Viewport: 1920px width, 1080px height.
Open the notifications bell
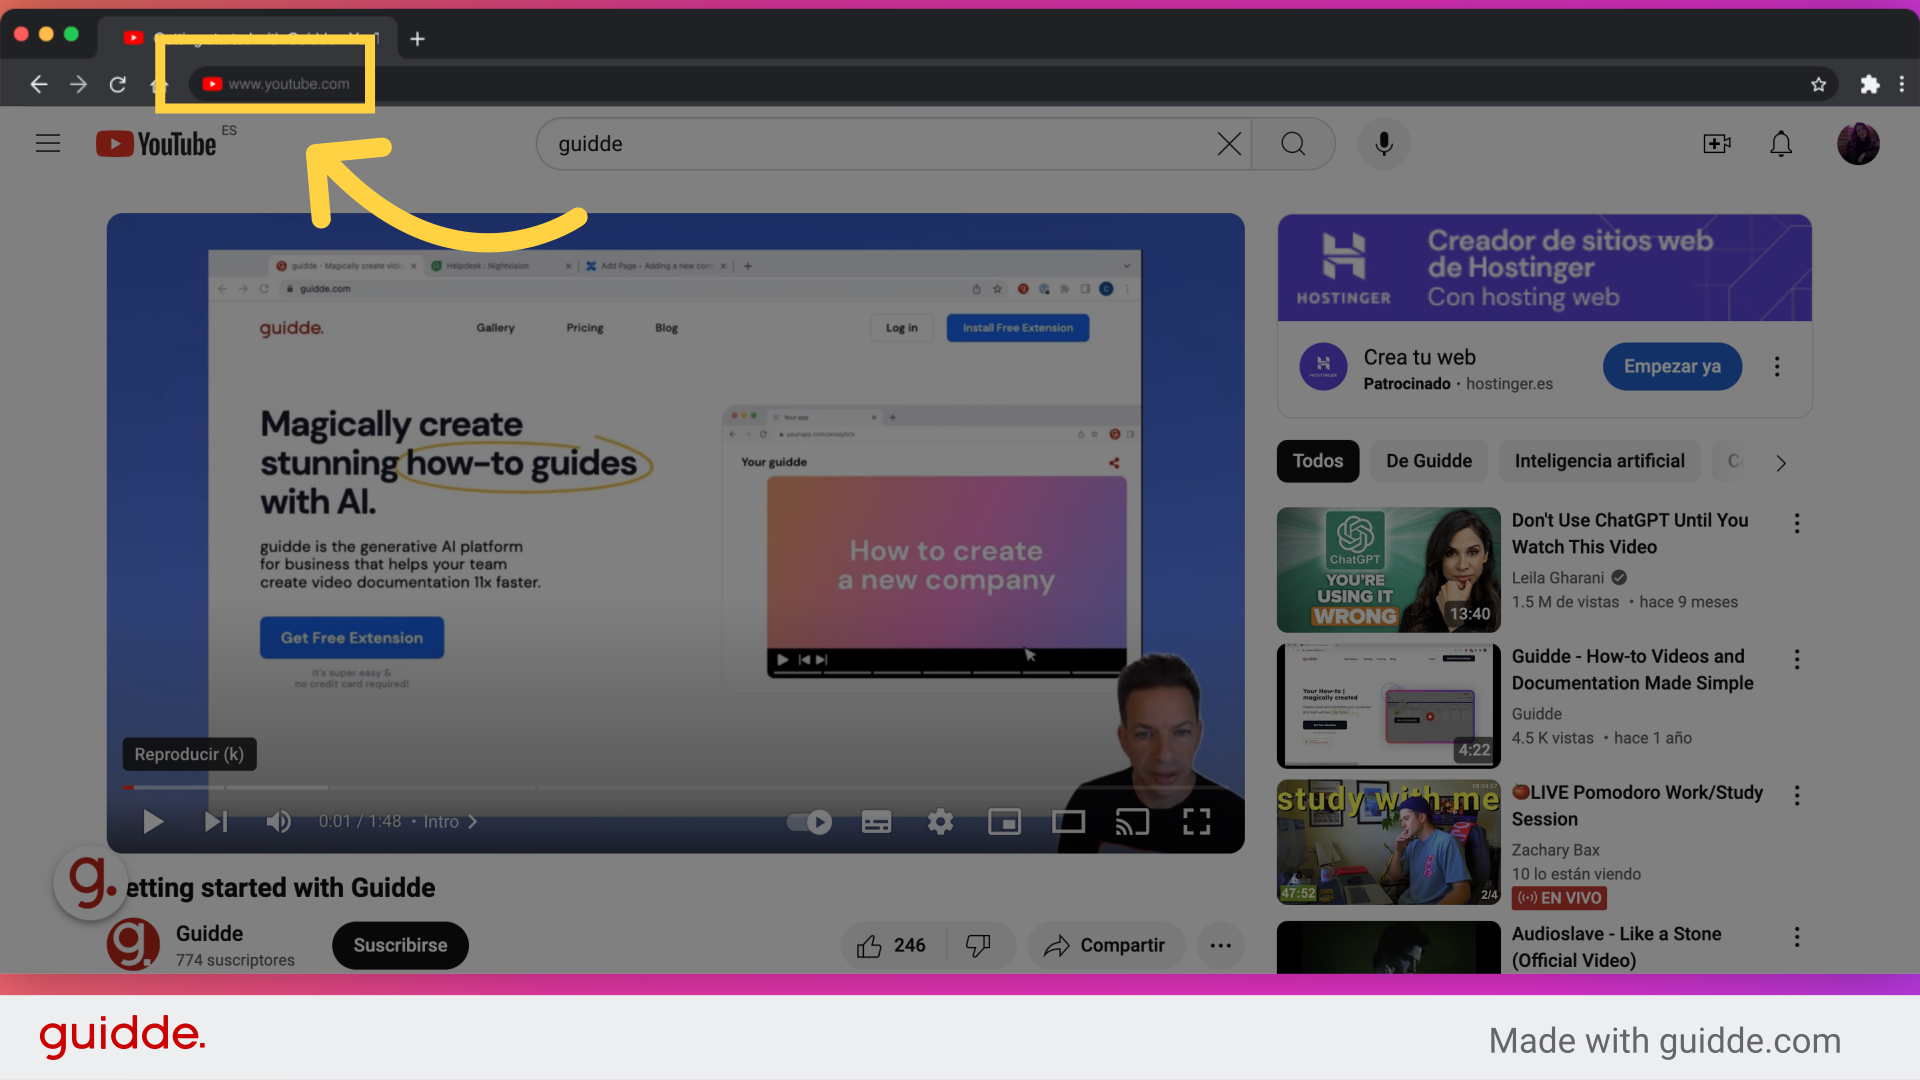pos(1781,144)
